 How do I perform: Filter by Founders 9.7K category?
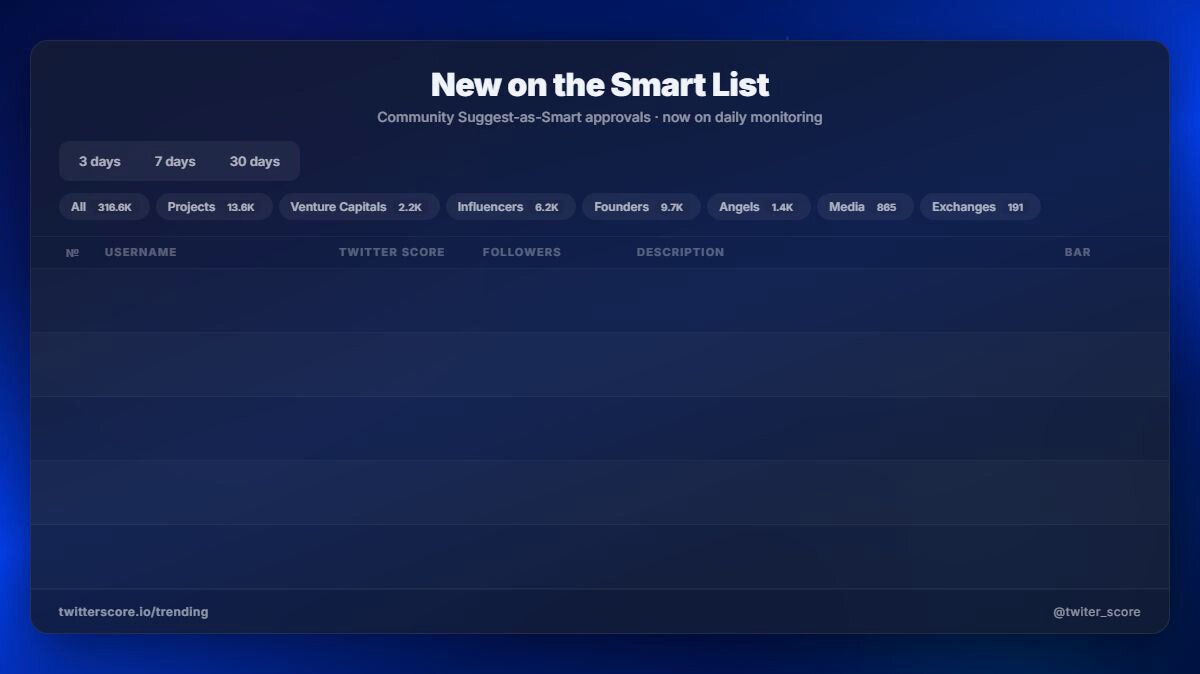(x=641, y=207)
